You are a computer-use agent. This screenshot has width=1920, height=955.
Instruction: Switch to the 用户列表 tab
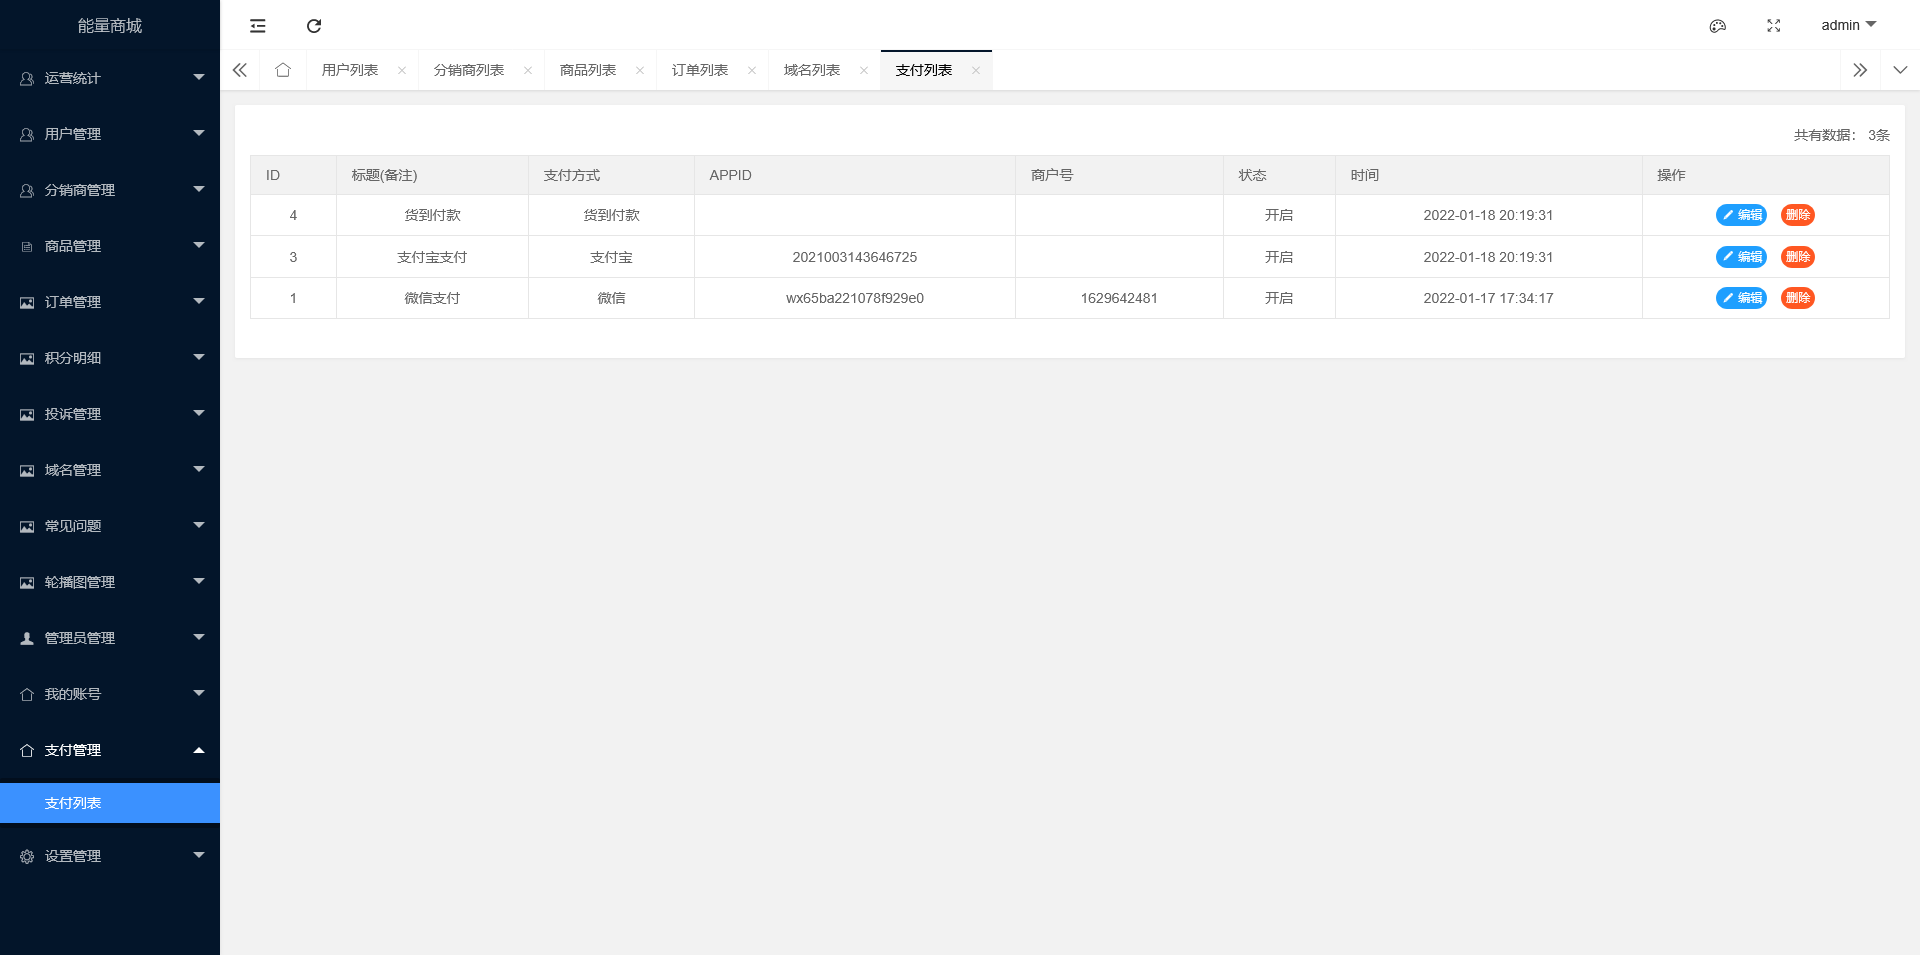tap(350, 70)
